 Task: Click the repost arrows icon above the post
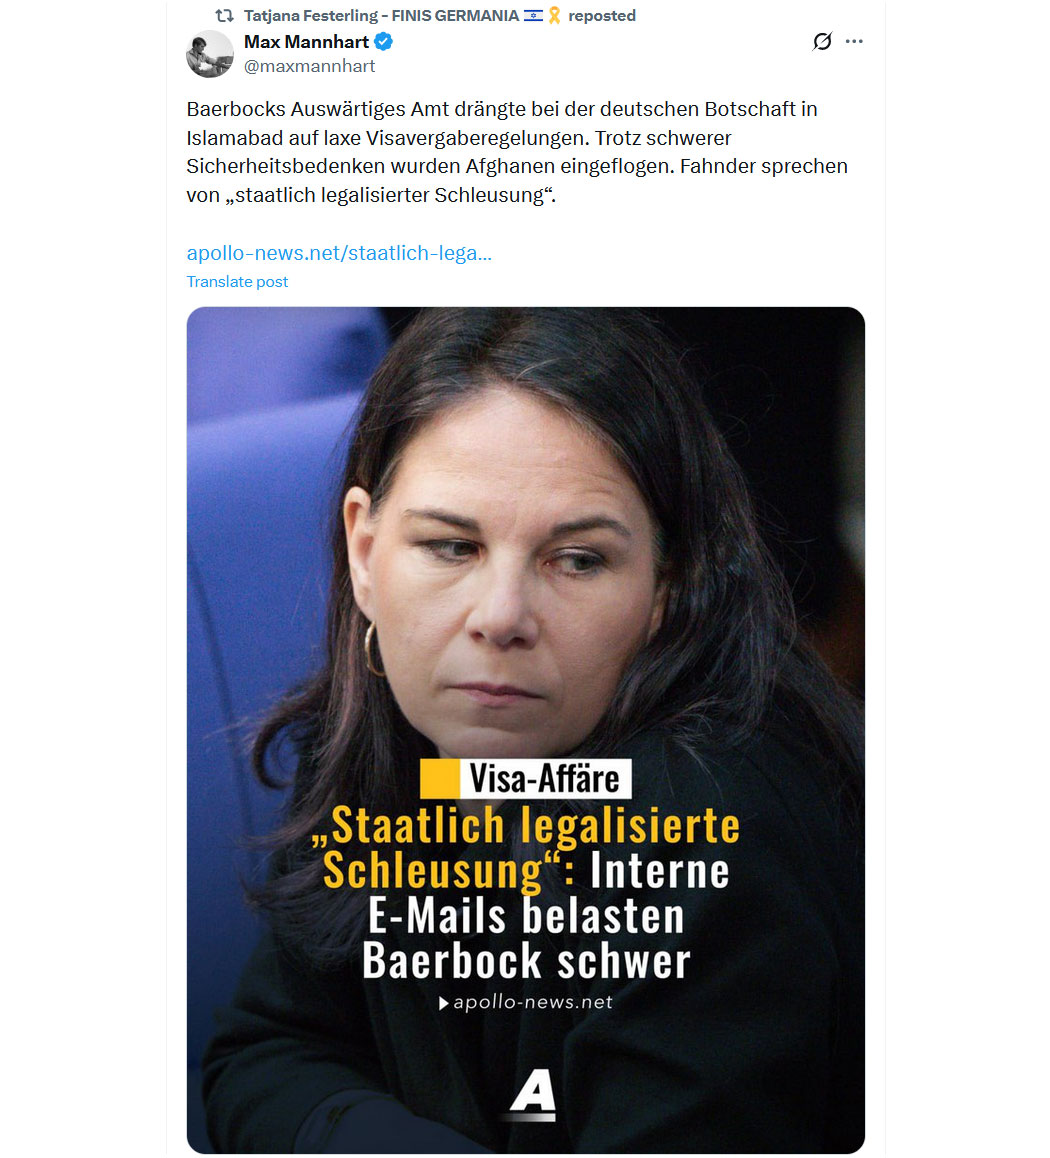click(224, 16)
